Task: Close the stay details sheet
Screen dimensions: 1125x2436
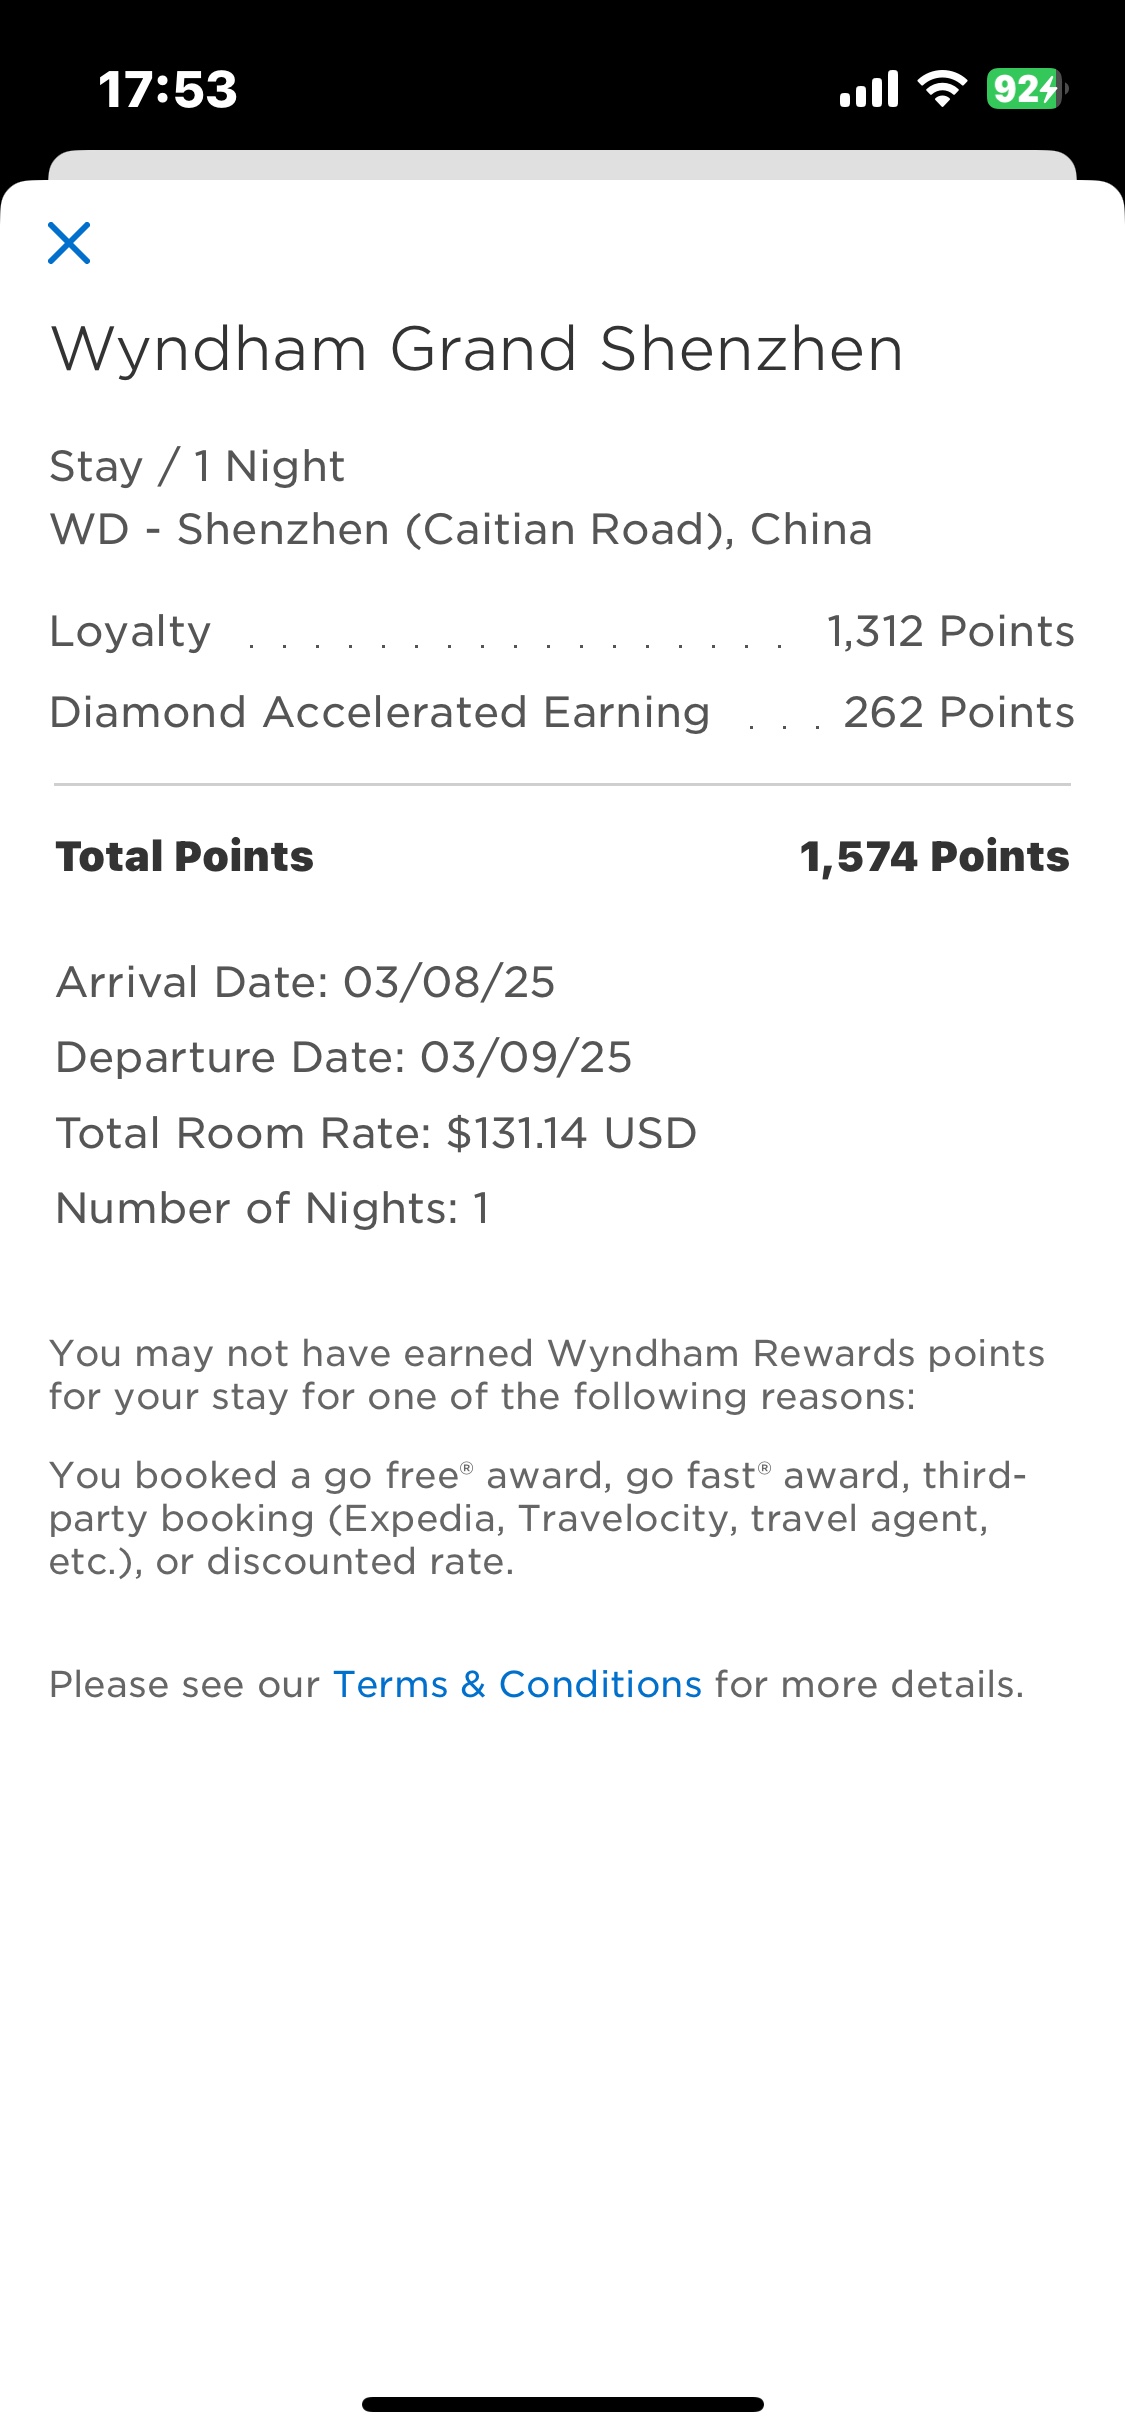Action: click(69, 243)
